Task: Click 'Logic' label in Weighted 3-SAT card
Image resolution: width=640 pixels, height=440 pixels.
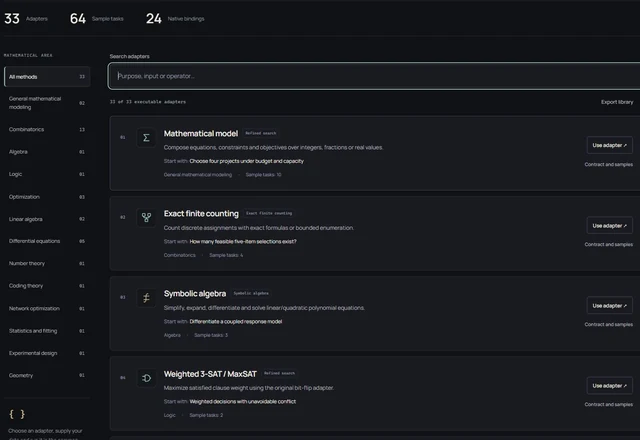Action: tap(169, 415)
